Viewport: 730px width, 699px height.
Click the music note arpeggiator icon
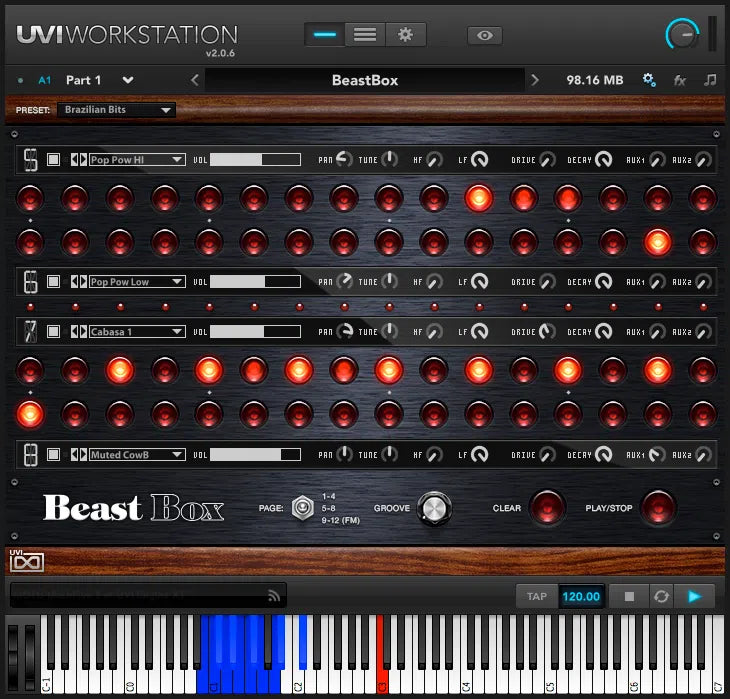coord(710,80)
